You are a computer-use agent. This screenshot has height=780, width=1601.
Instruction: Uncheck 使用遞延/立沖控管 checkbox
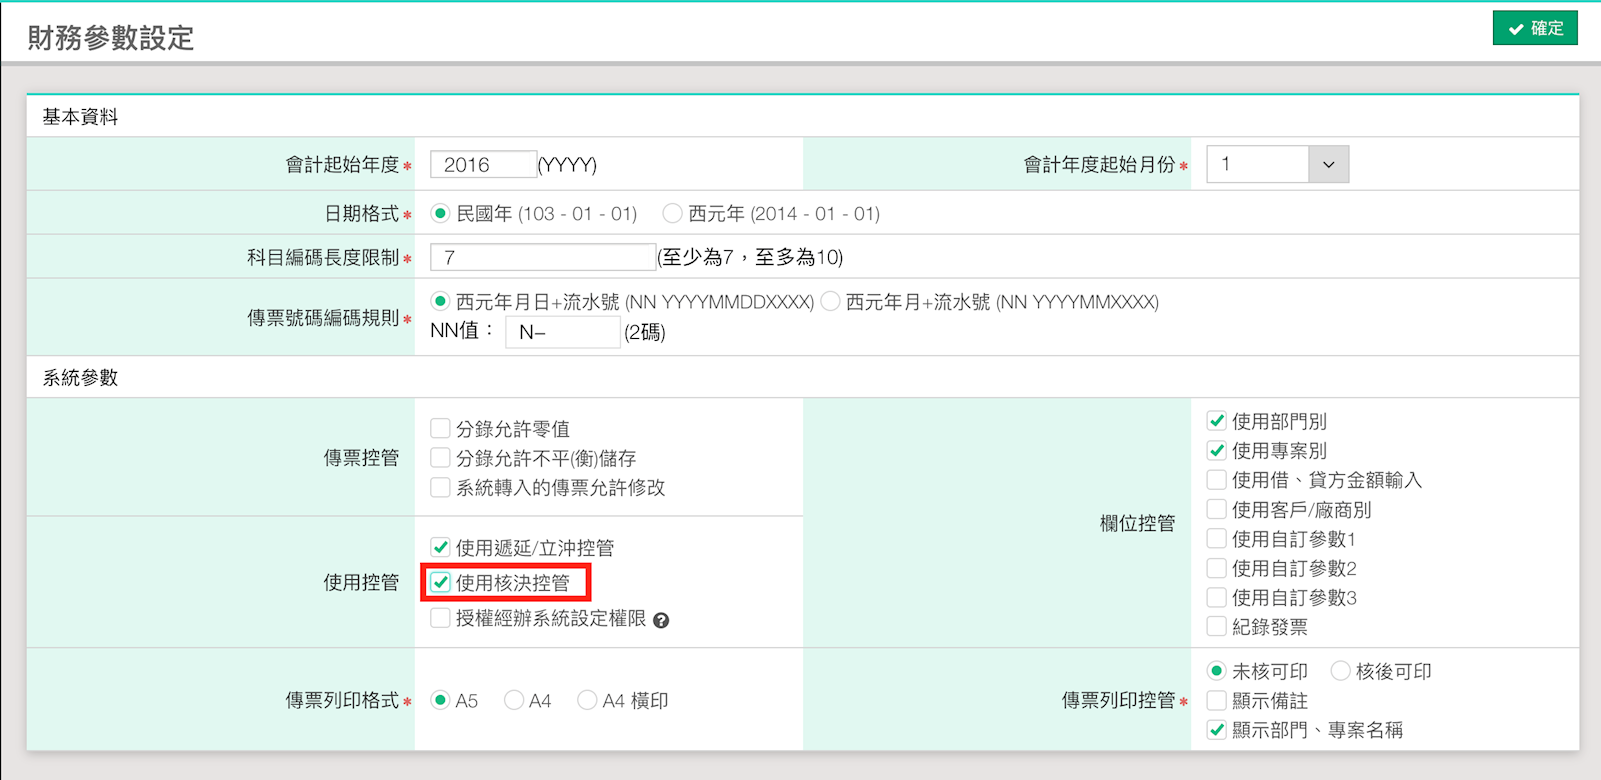point(440,547)
